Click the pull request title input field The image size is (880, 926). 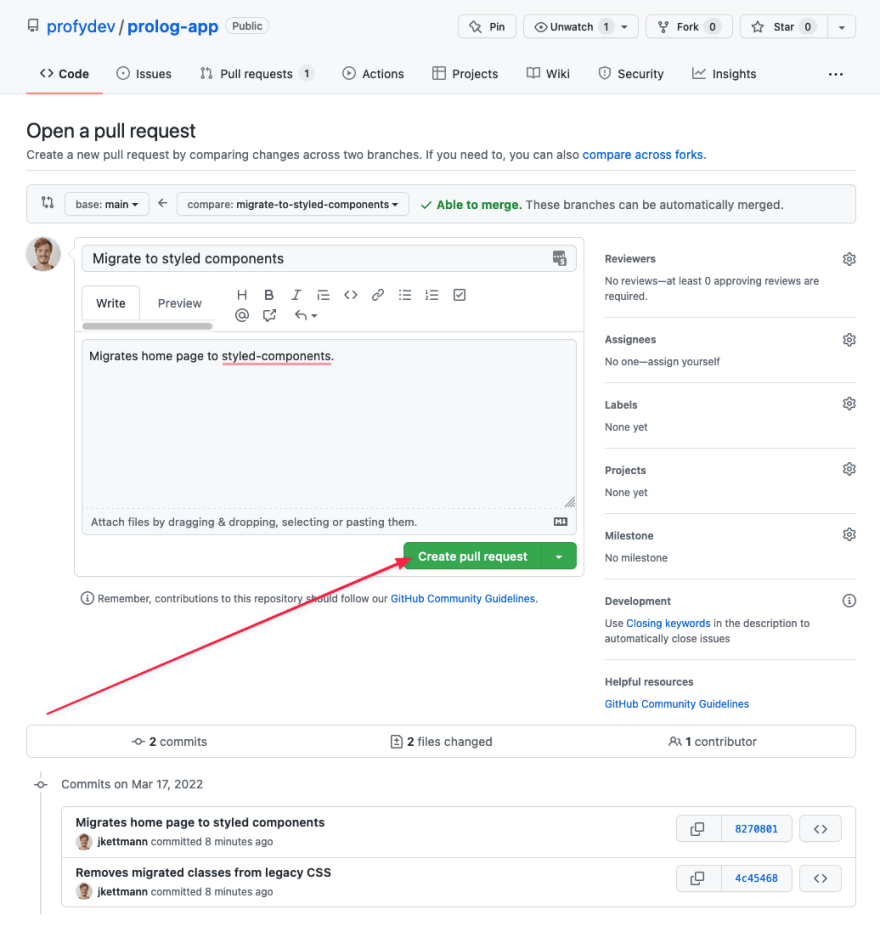328,259
